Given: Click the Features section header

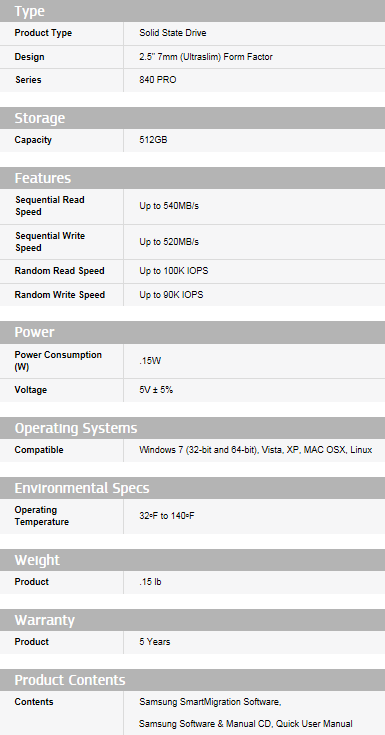Looking at the screenshot, I should (192, 178).
